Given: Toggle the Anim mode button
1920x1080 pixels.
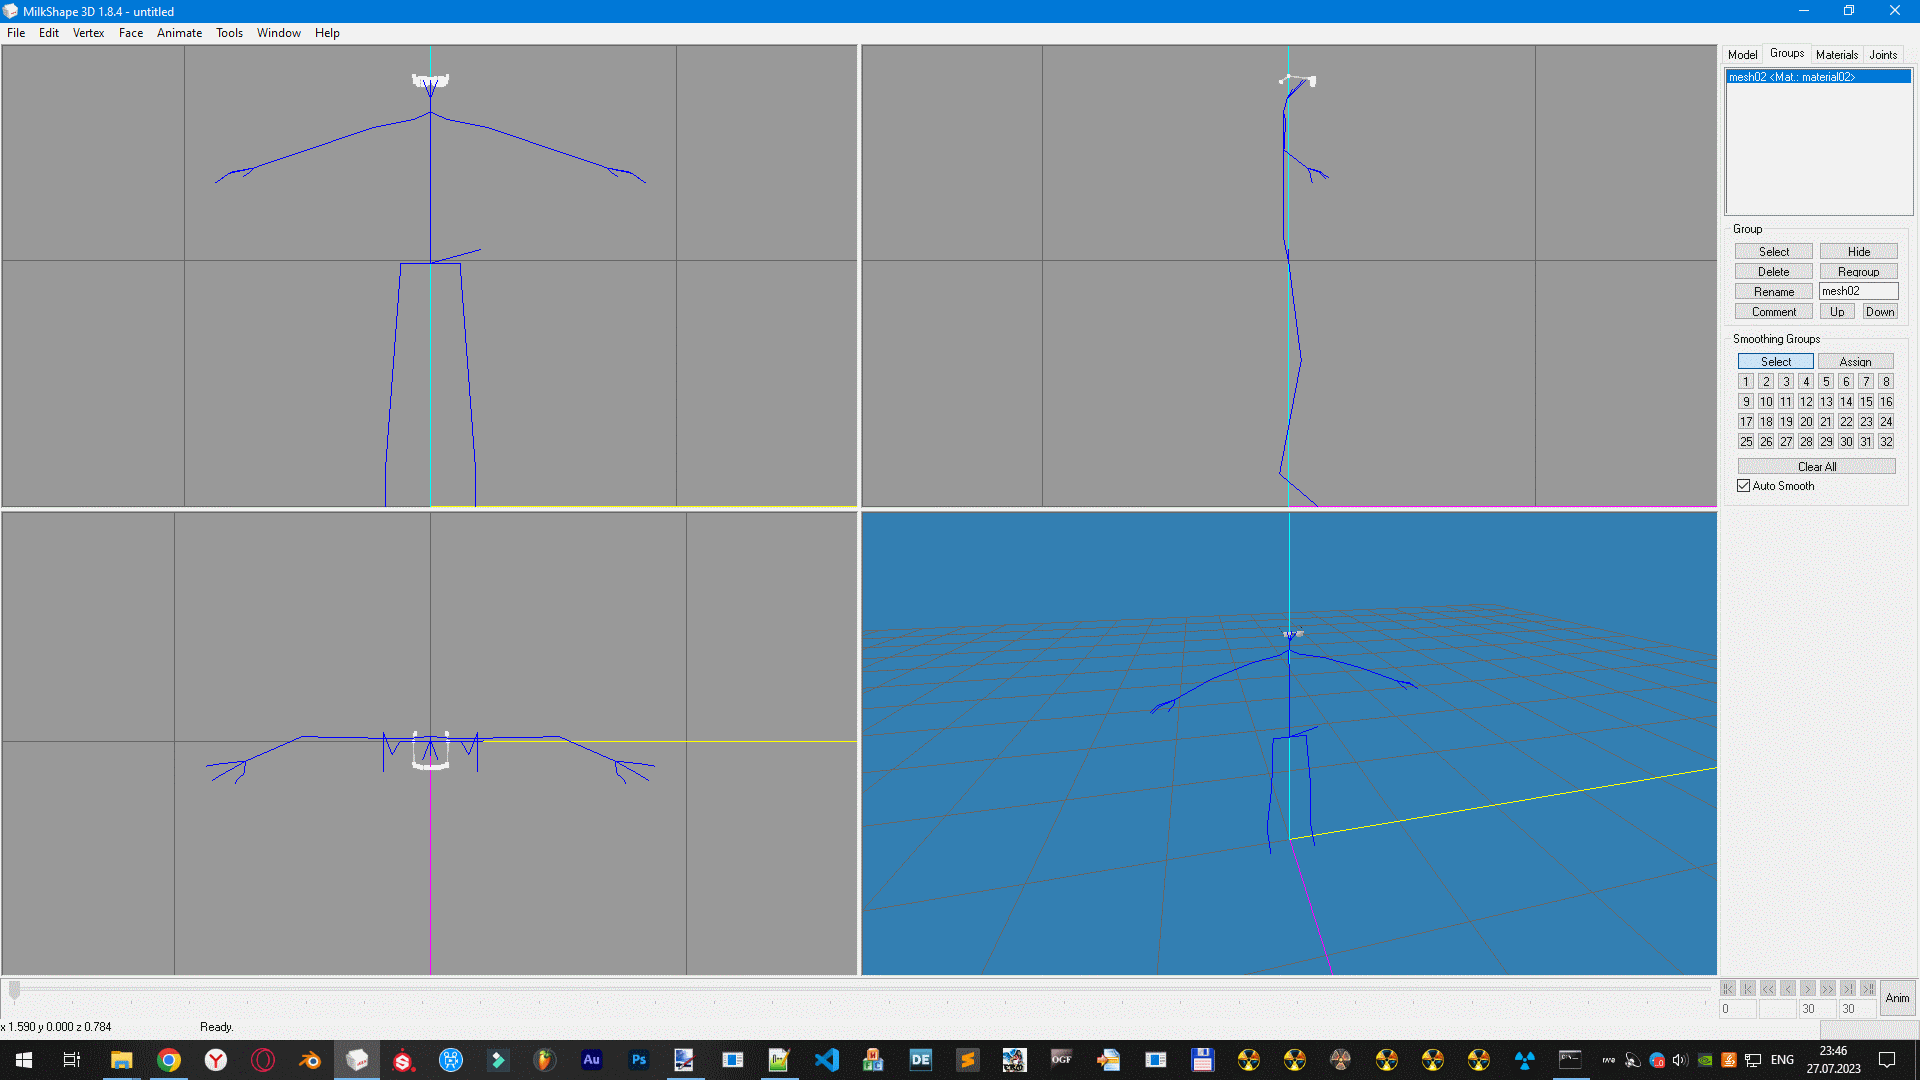Looking at the screenshot, I should 1897,998.
